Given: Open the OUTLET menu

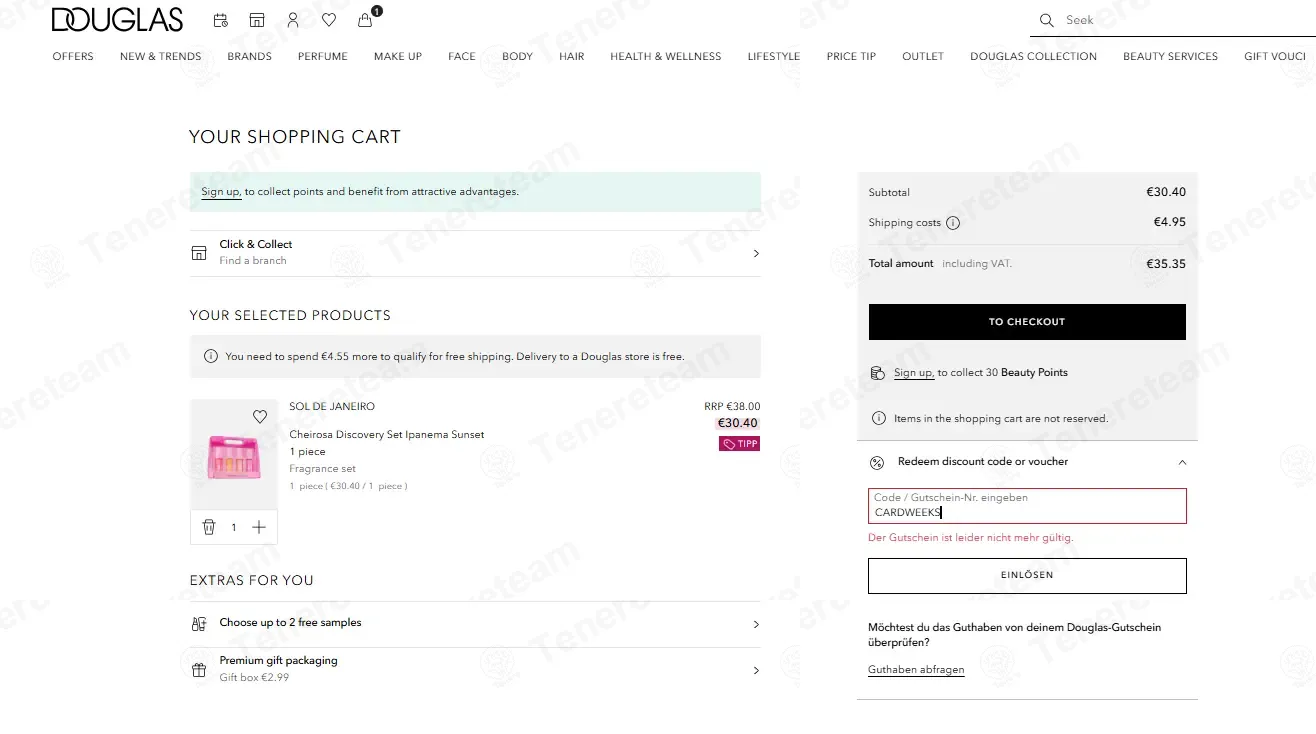Looking at the screenshot, I should pyautogui.click(x=923, y=56).
